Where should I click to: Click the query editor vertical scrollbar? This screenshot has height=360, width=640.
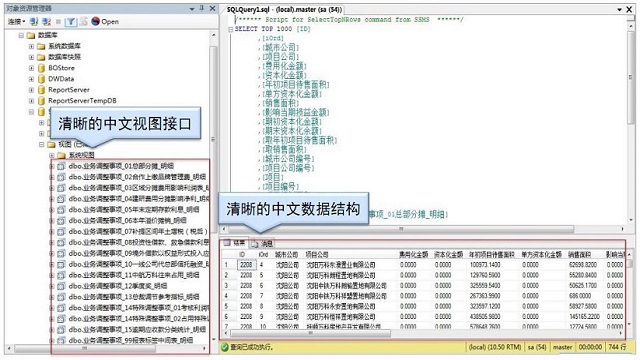coord(631,120)
